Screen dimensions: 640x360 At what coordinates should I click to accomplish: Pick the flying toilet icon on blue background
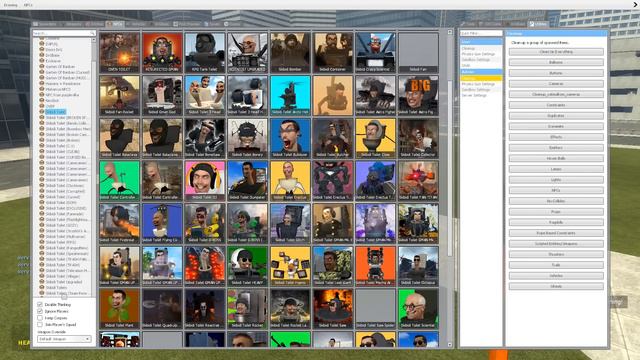coord(162,223)
